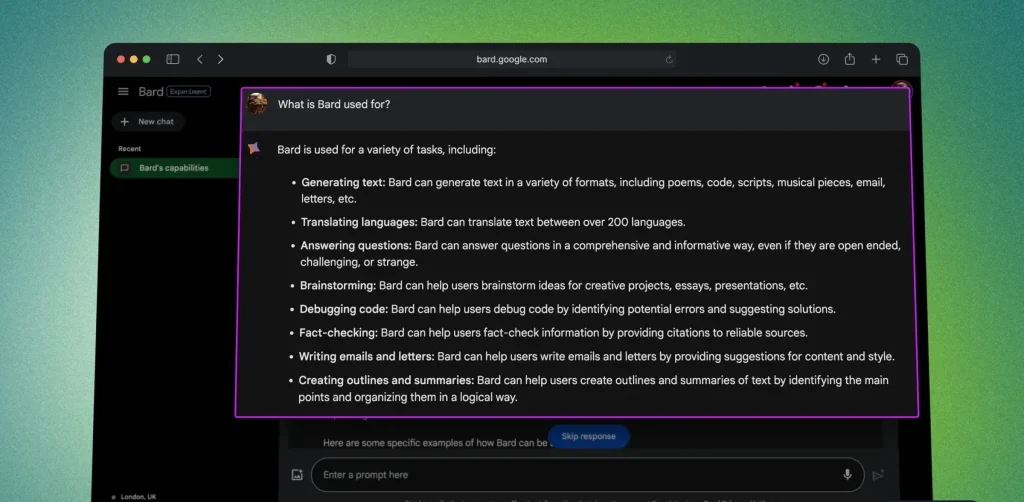This screenshot has height=502, width=1024.
Task: Open the Safari share sheet icon
Action: coord(850,59)
